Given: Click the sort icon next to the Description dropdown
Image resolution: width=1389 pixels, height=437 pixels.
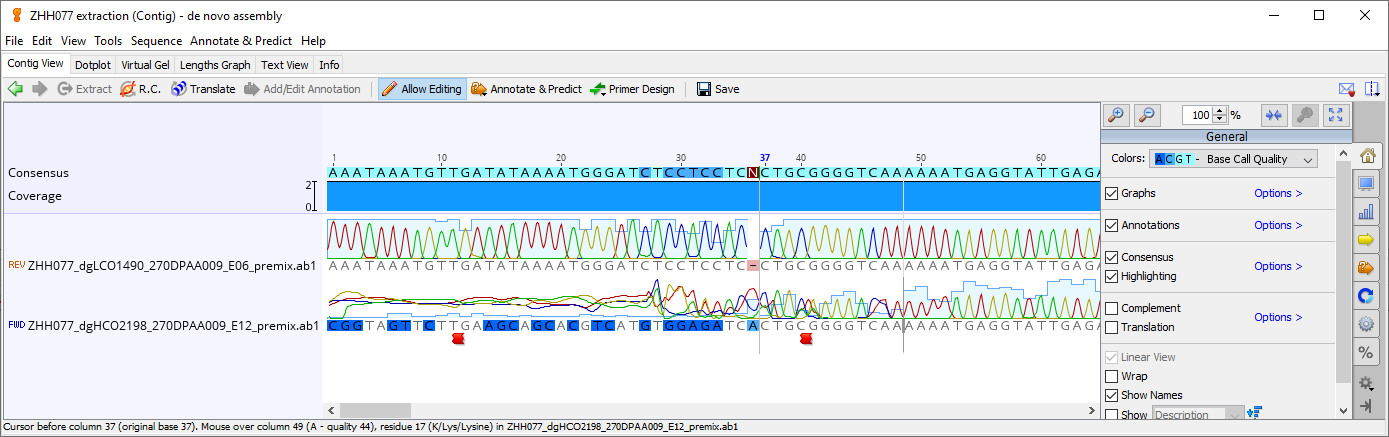Looking at the screenshot, I should 1256,413.
